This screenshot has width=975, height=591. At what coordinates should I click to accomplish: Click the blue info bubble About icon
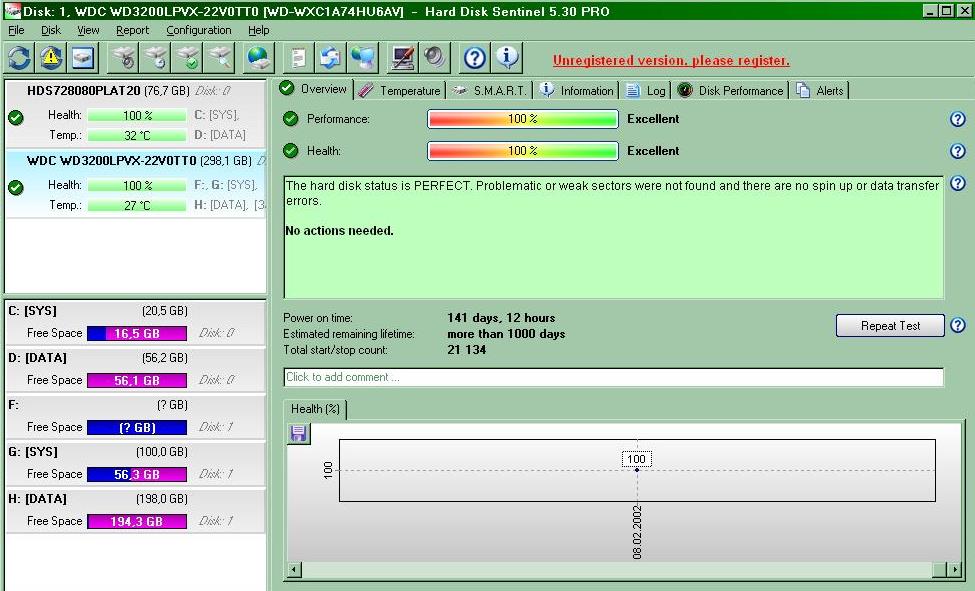507,58
